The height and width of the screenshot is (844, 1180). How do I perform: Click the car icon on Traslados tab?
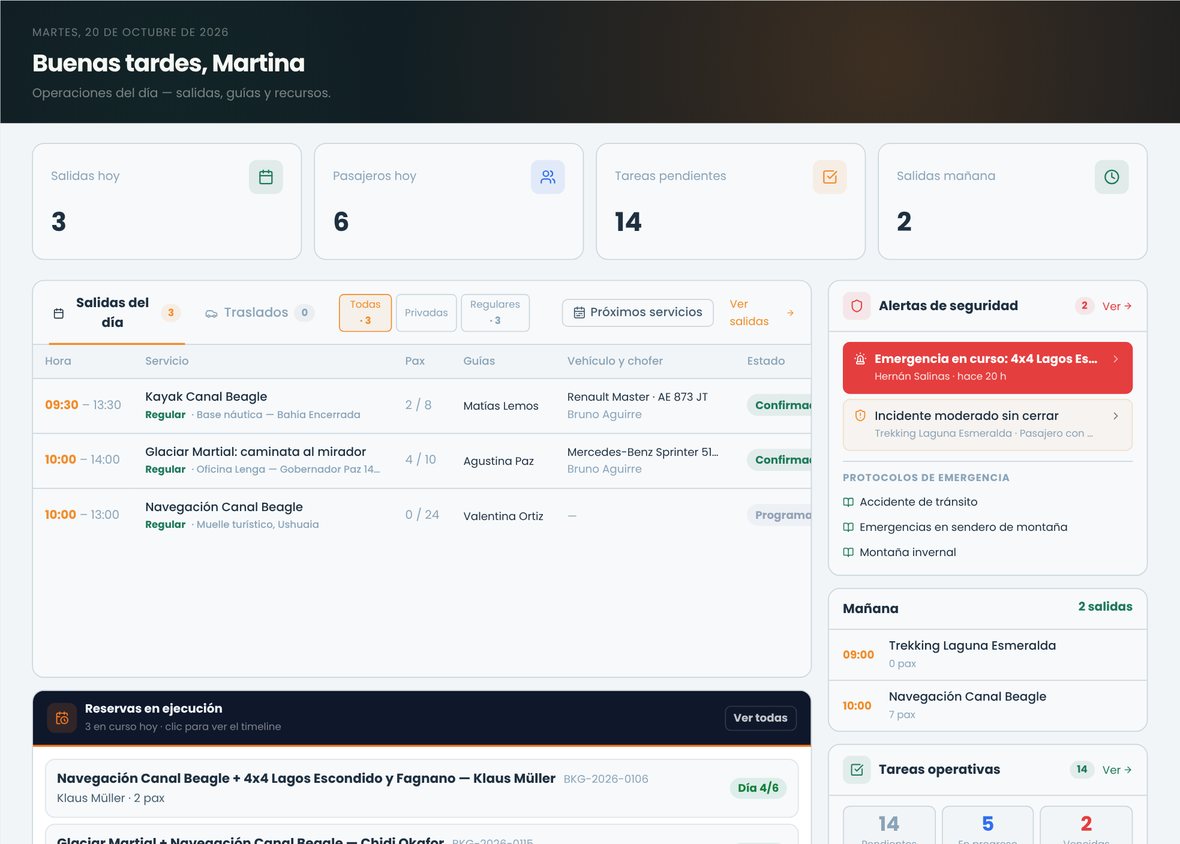tap(211, 313)
